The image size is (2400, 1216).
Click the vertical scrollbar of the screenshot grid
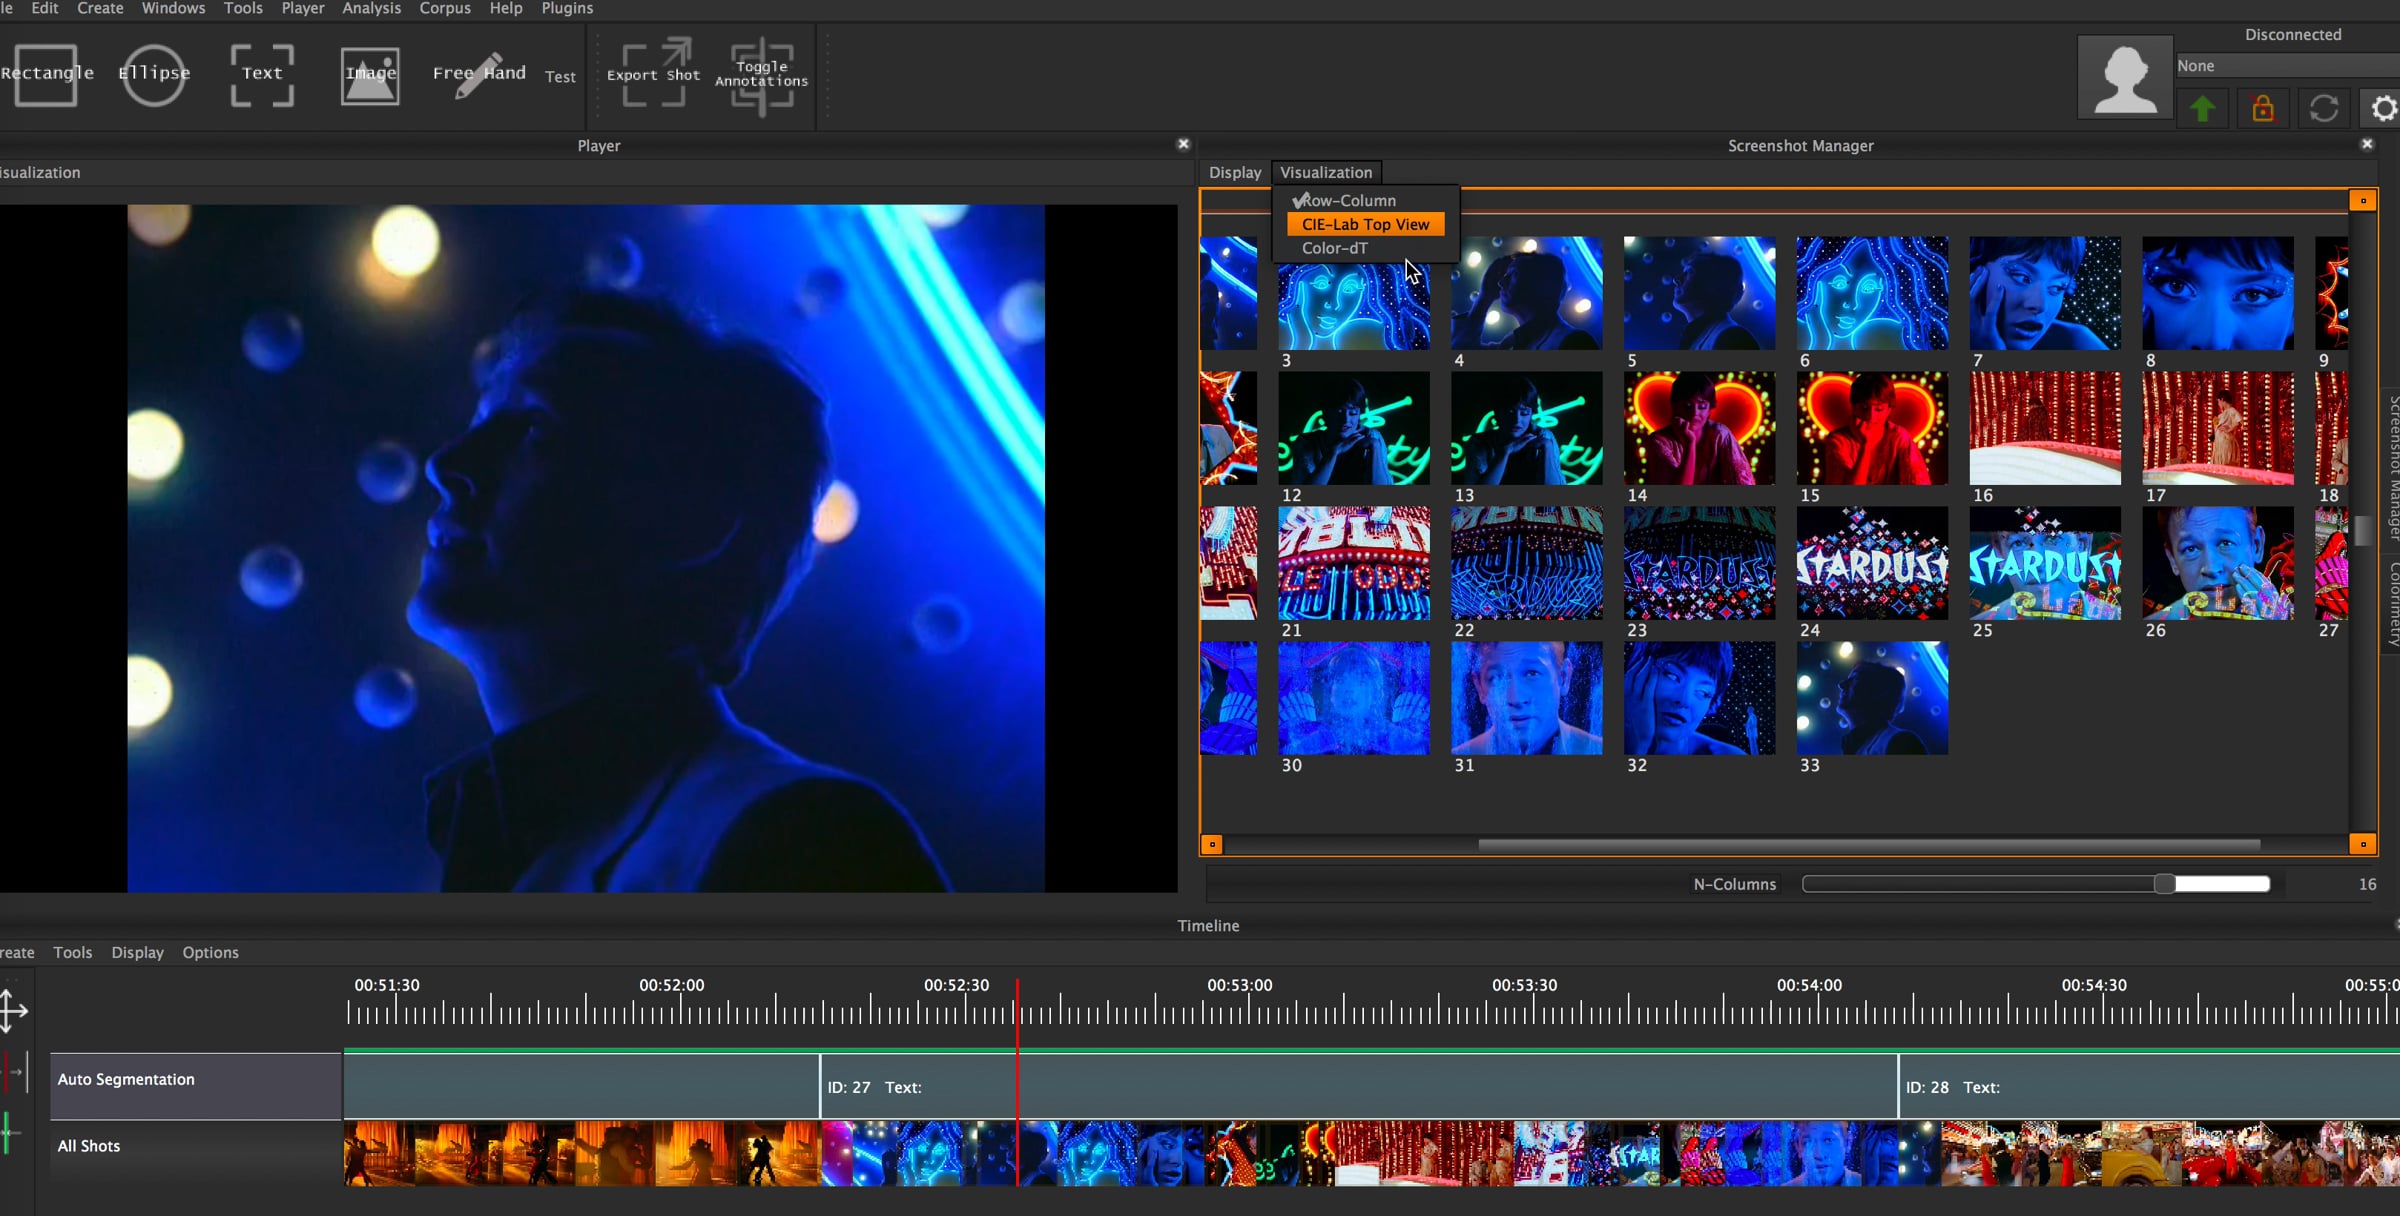point(2363,530)
